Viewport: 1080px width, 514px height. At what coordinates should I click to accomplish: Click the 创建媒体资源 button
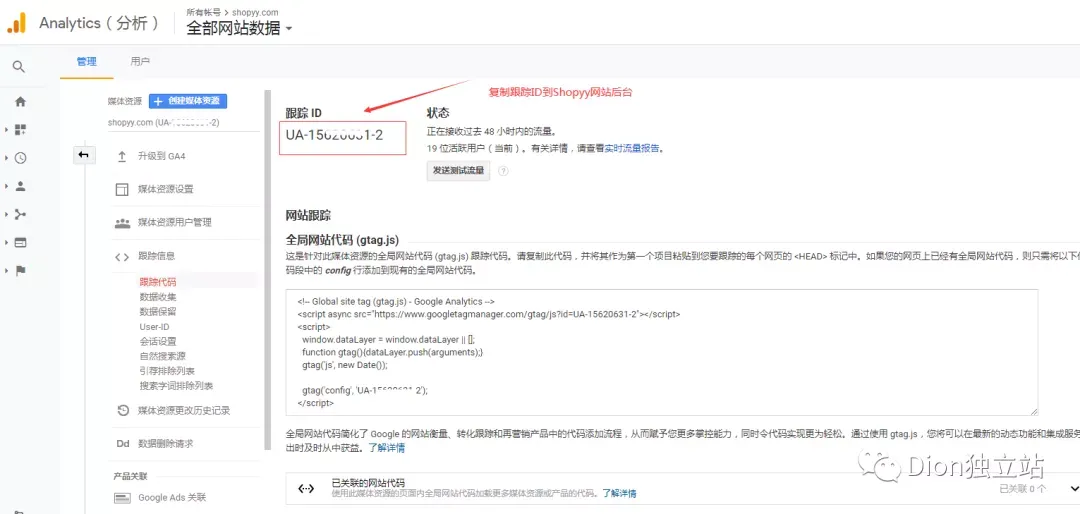pos(188,101)
